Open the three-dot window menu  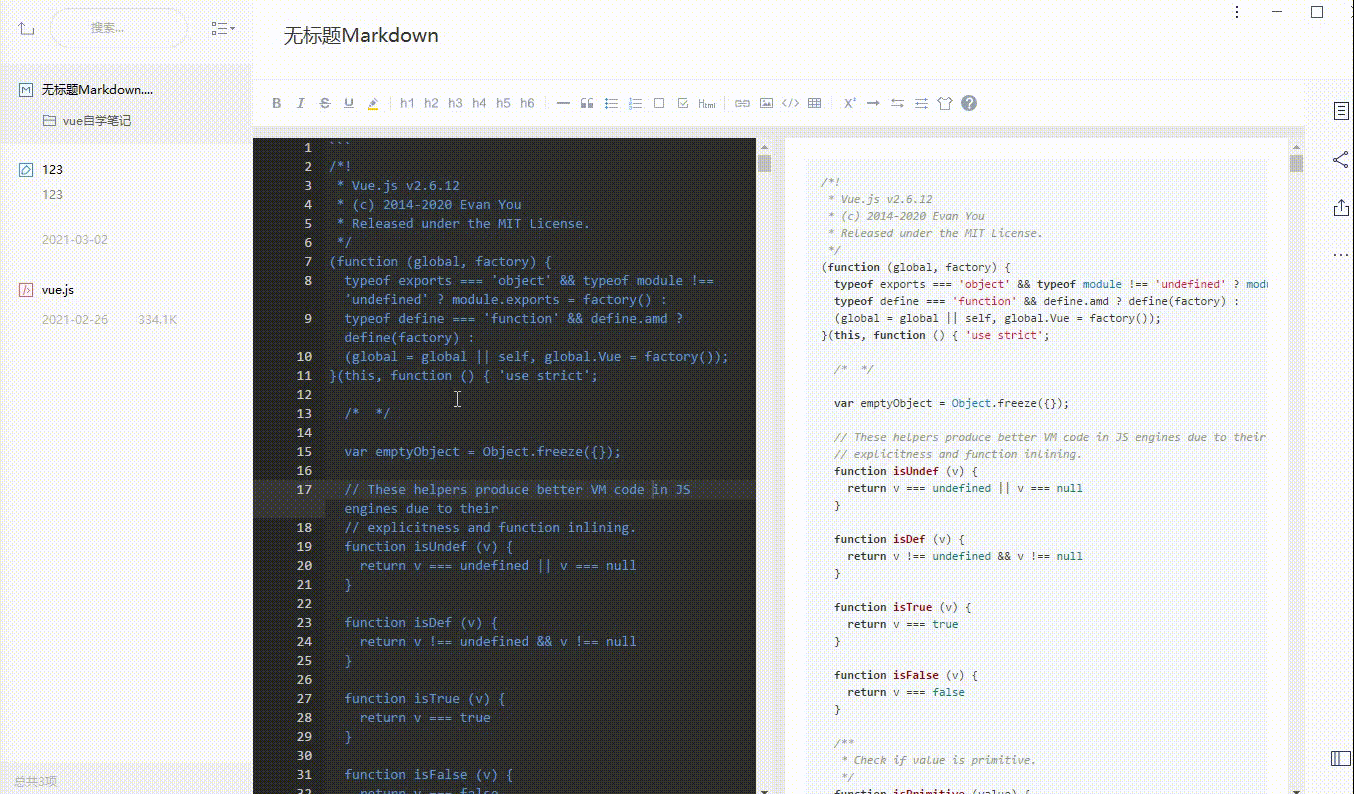[1237, 12]
